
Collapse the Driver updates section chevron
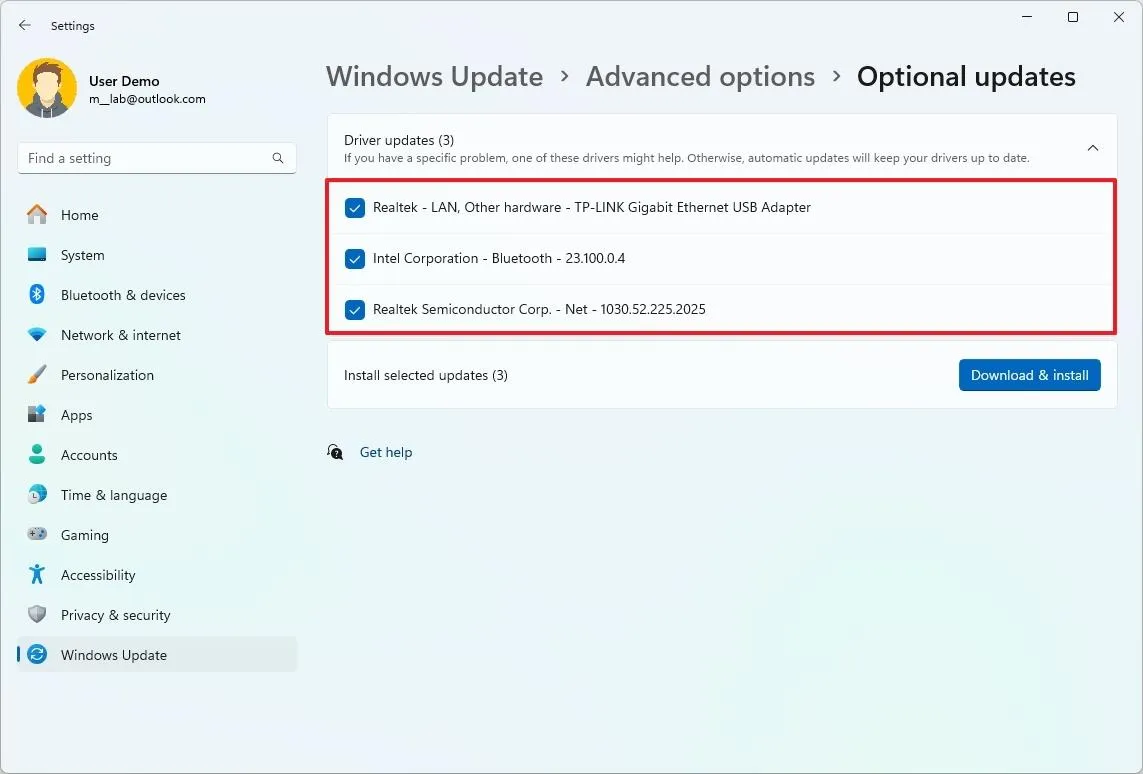click(x=1093, y=148)
